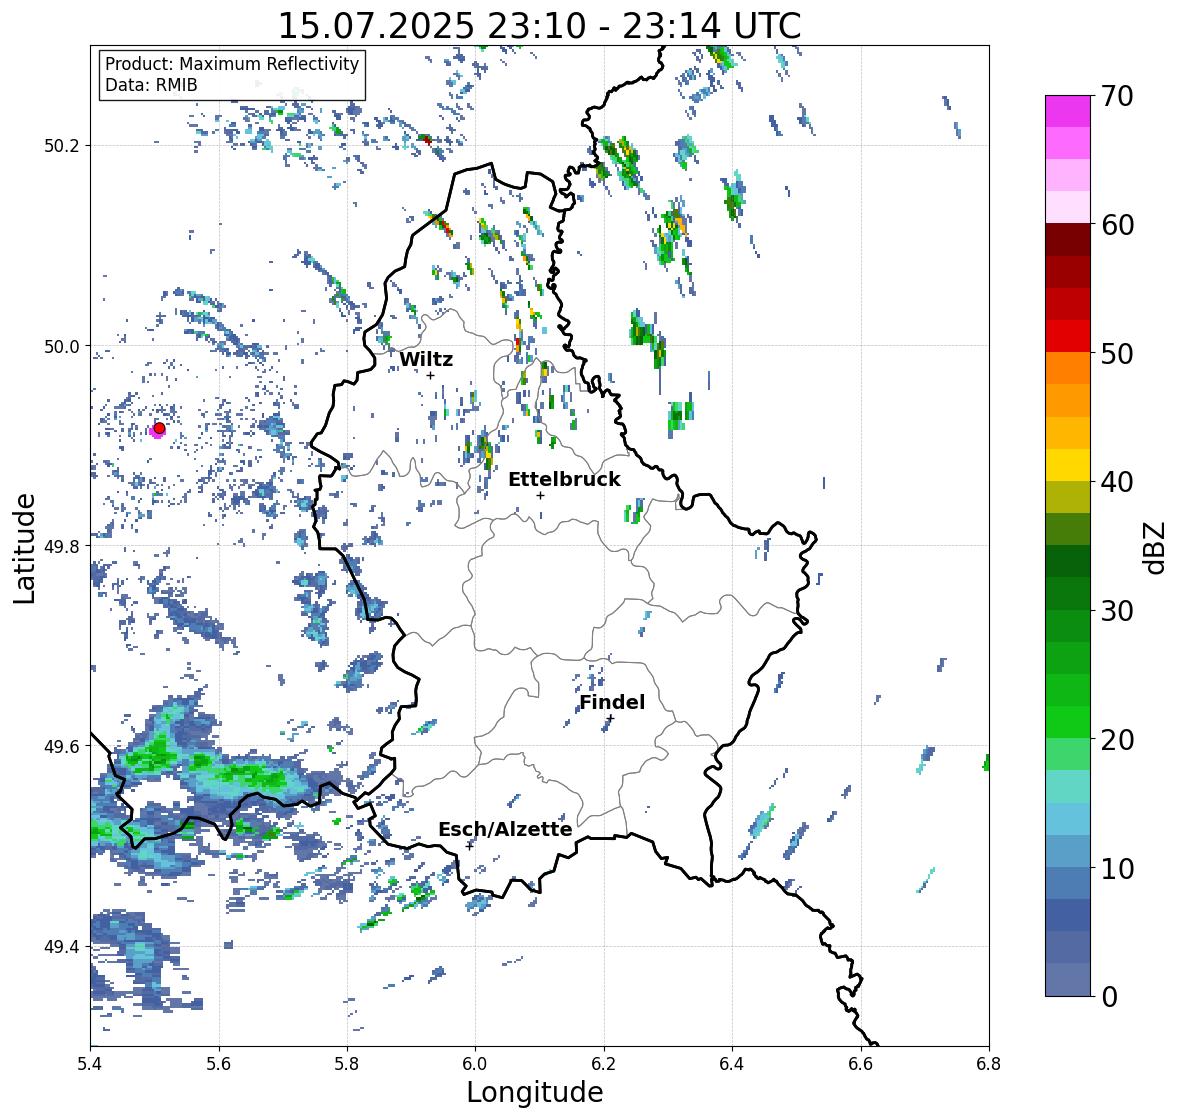Click the 0 tick on colorbar
Screen dimensions: 1179x1117
pyautogui.click(x=1109, y=997)
